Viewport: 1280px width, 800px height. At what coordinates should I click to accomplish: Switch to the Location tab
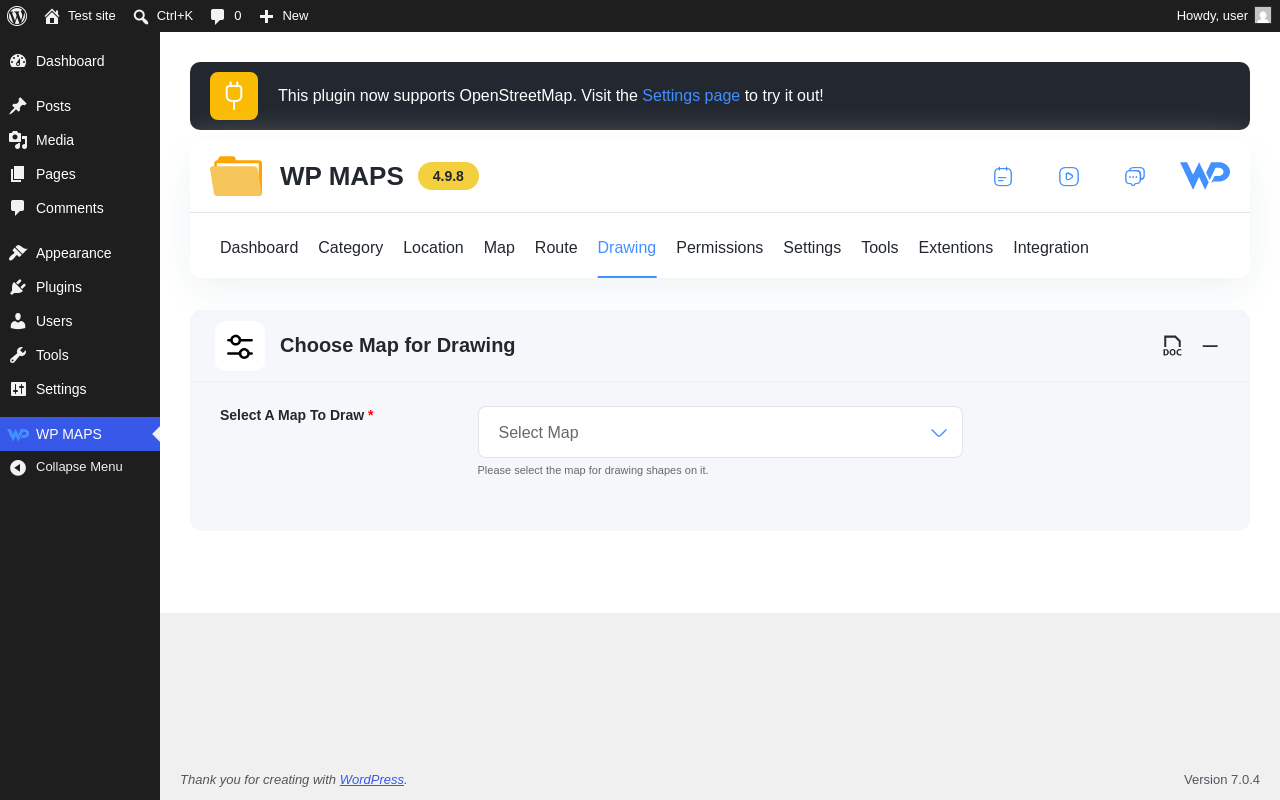click(x=433, y=248)
